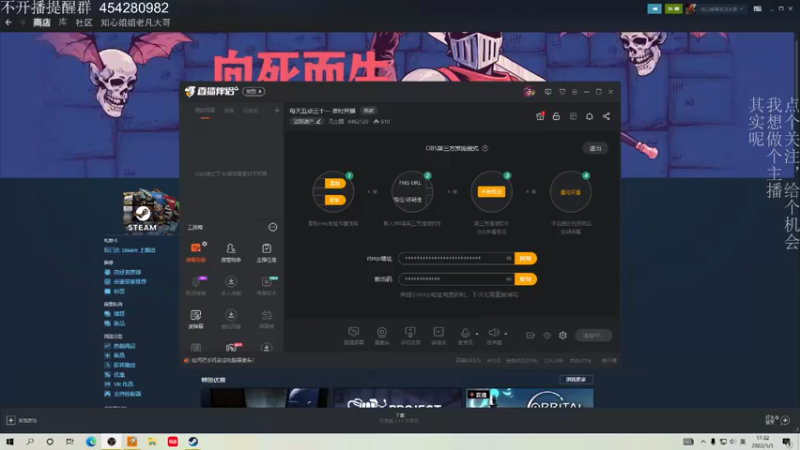Open the Steam gift card thumbnail
This screenshot has height=450, width=800.
[x=151, y=212]
